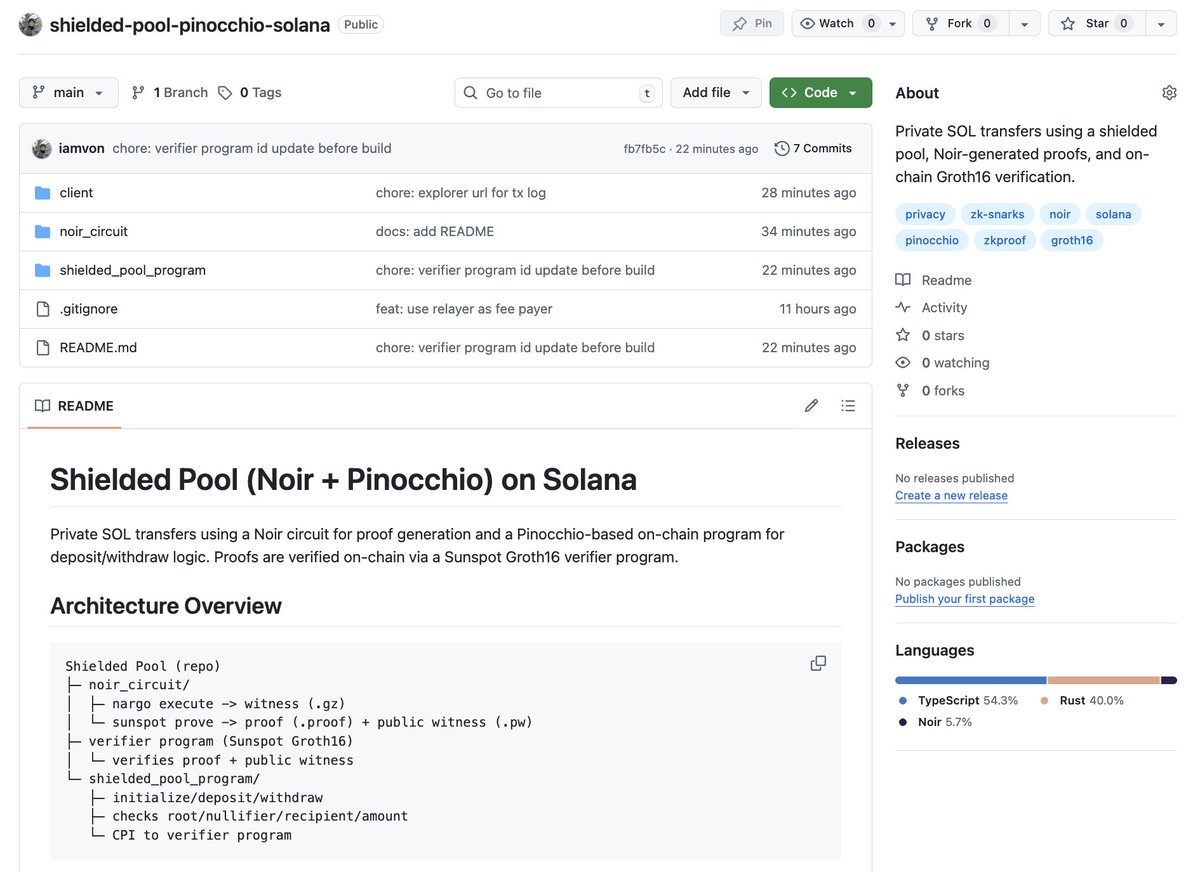Fork the repository
The width and height of the screenshot is (1200, 872).
957,23
